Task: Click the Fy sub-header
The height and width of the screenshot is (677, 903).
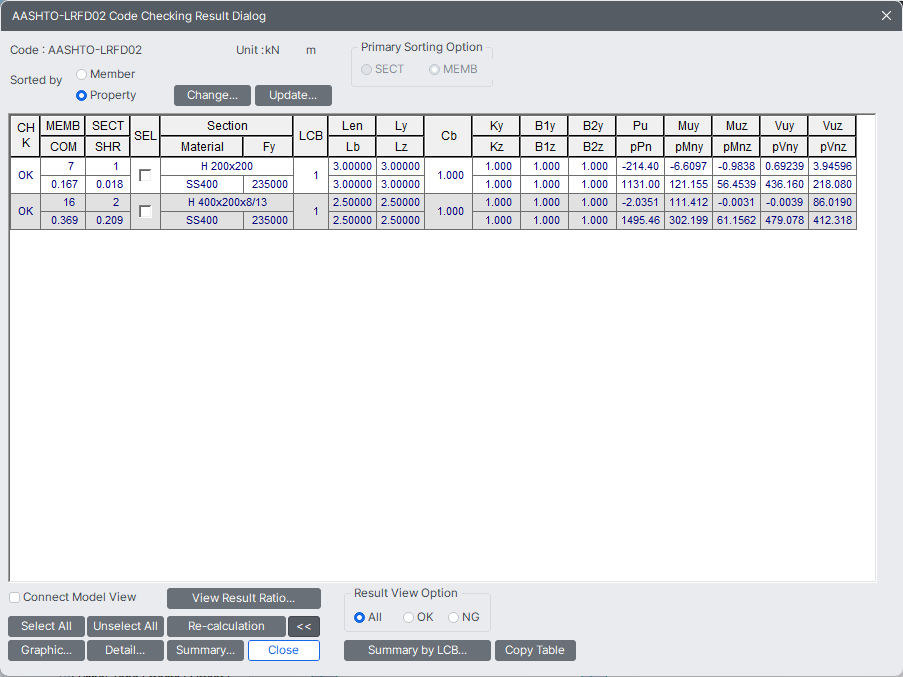Action: (x=269, y=147)
